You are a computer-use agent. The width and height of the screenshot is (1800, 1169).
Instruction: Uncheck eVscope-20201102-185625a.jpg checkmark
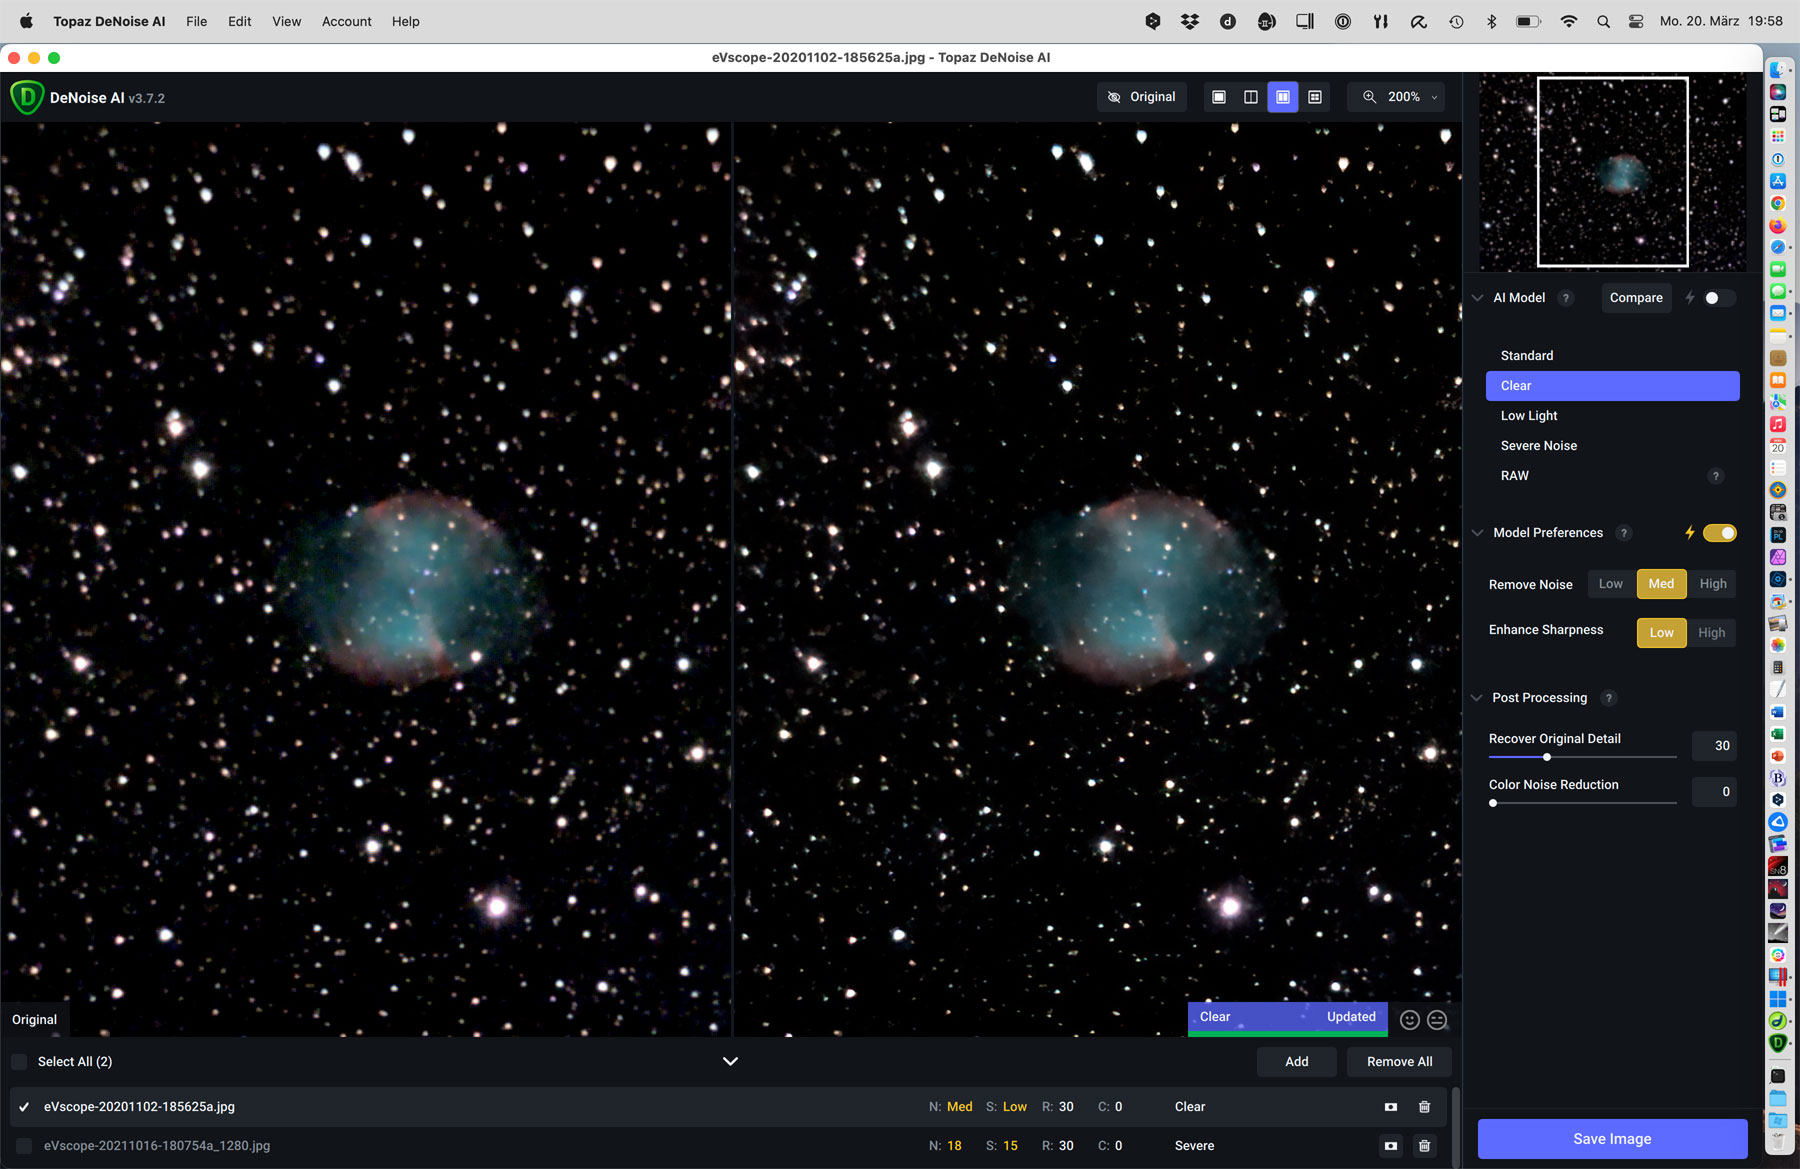(x=24, y=1107)
